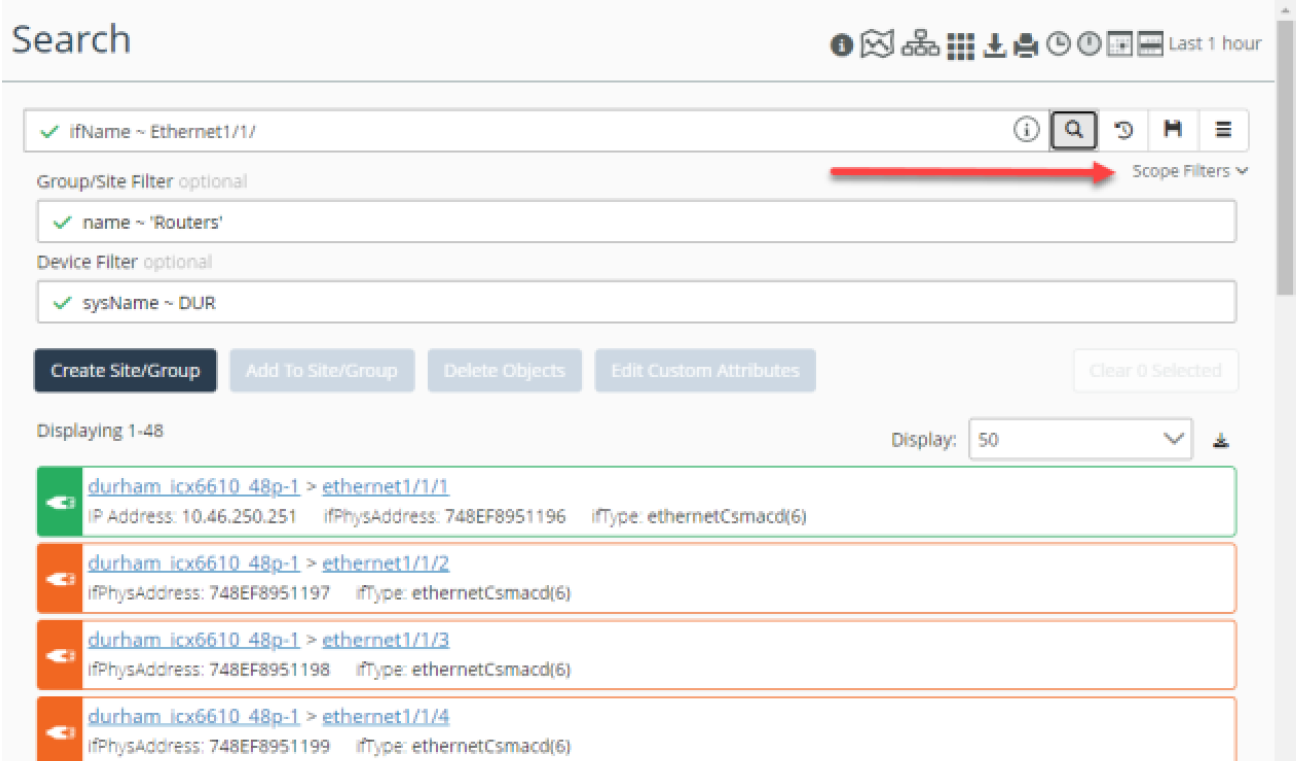This screenshot has width=1298, height=768.
Task: Open the hamburger menu beside the search bar
Action: [1223, 130]
